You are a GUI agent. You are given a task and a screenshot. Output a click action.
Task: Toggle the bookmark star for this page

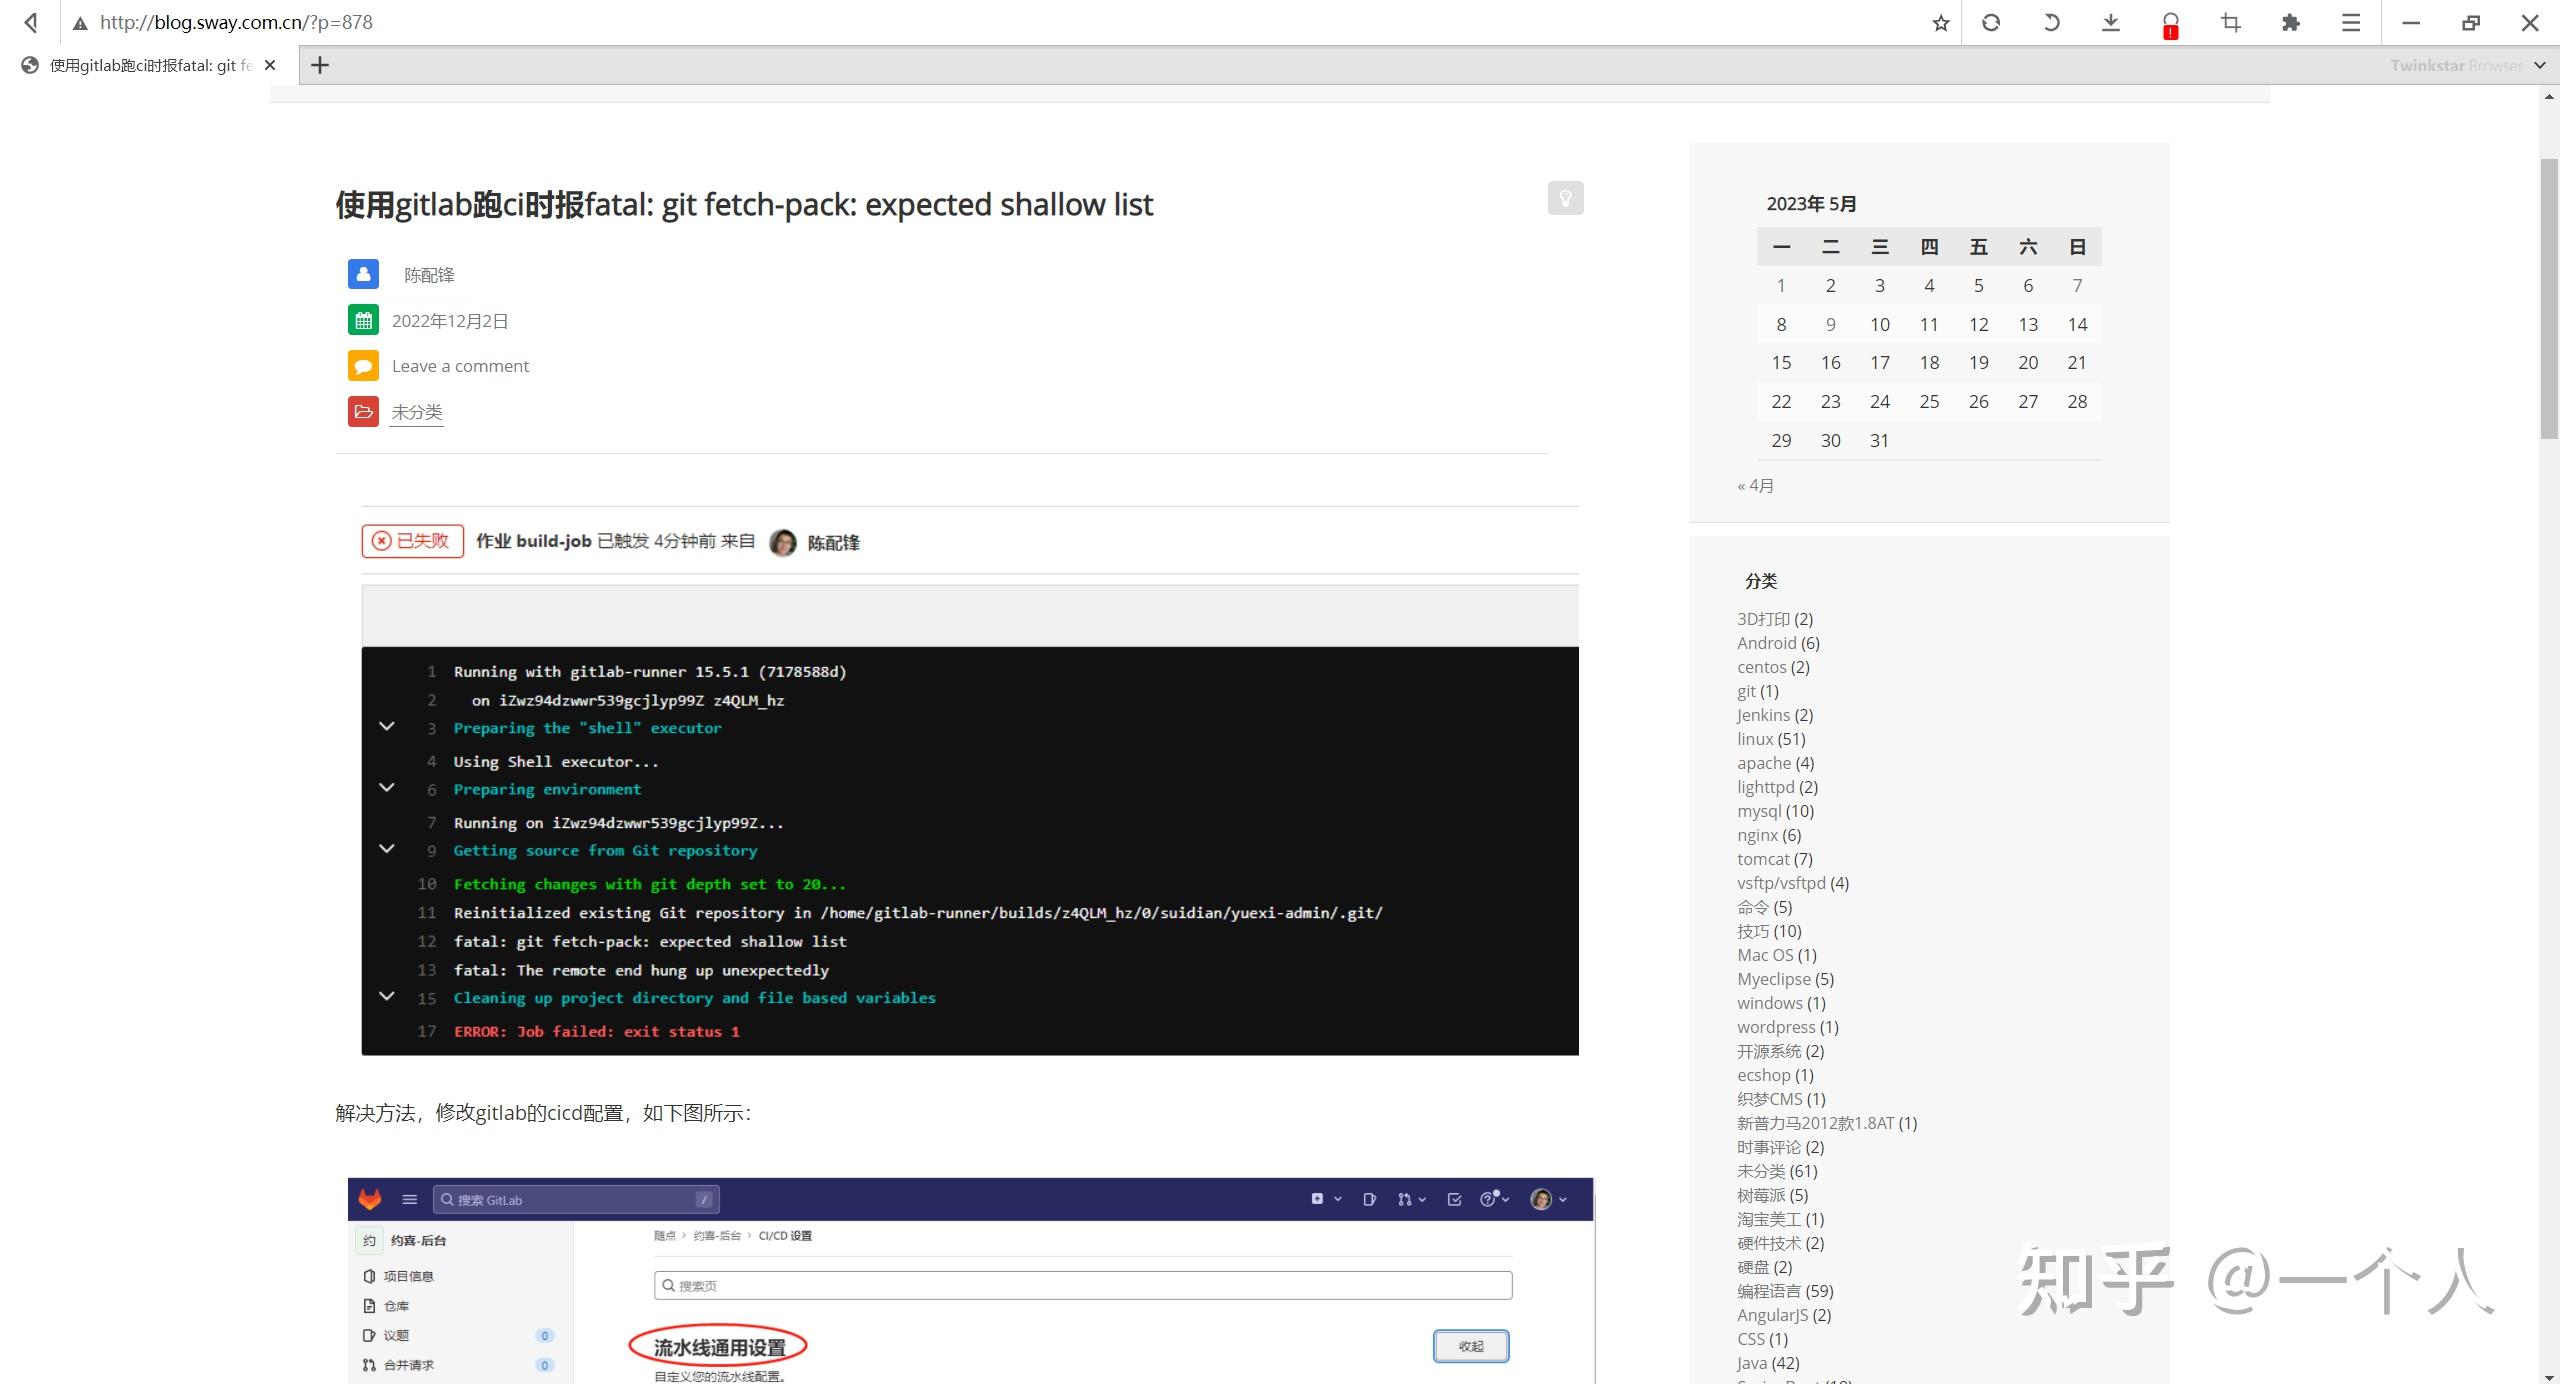coord(1939,22)
